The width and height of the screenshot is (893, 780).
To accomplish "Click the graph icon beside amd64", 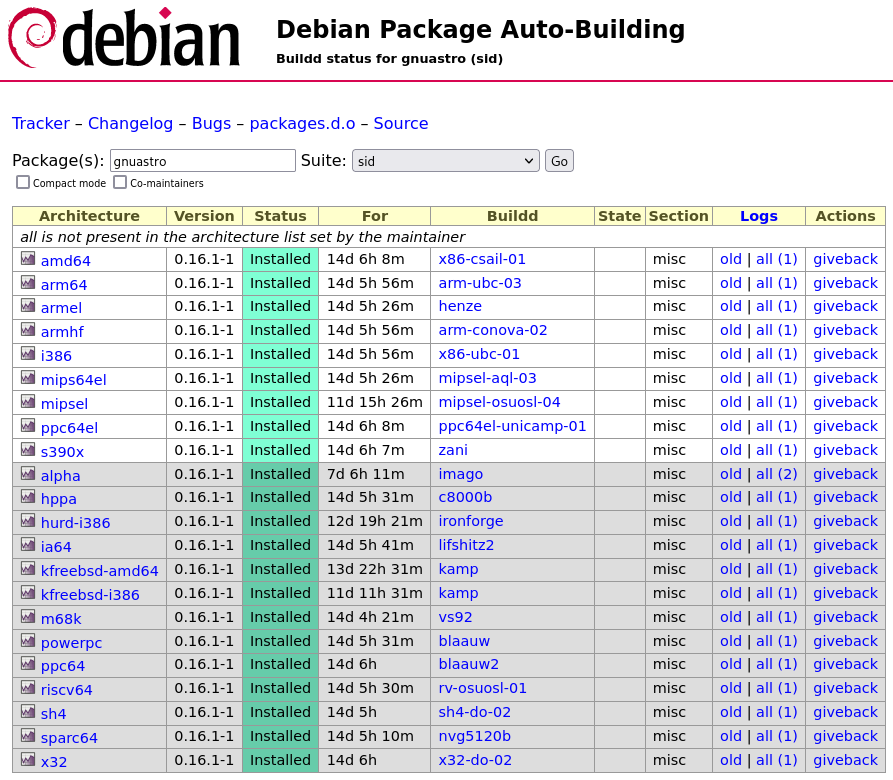I will tap(28, 259).
